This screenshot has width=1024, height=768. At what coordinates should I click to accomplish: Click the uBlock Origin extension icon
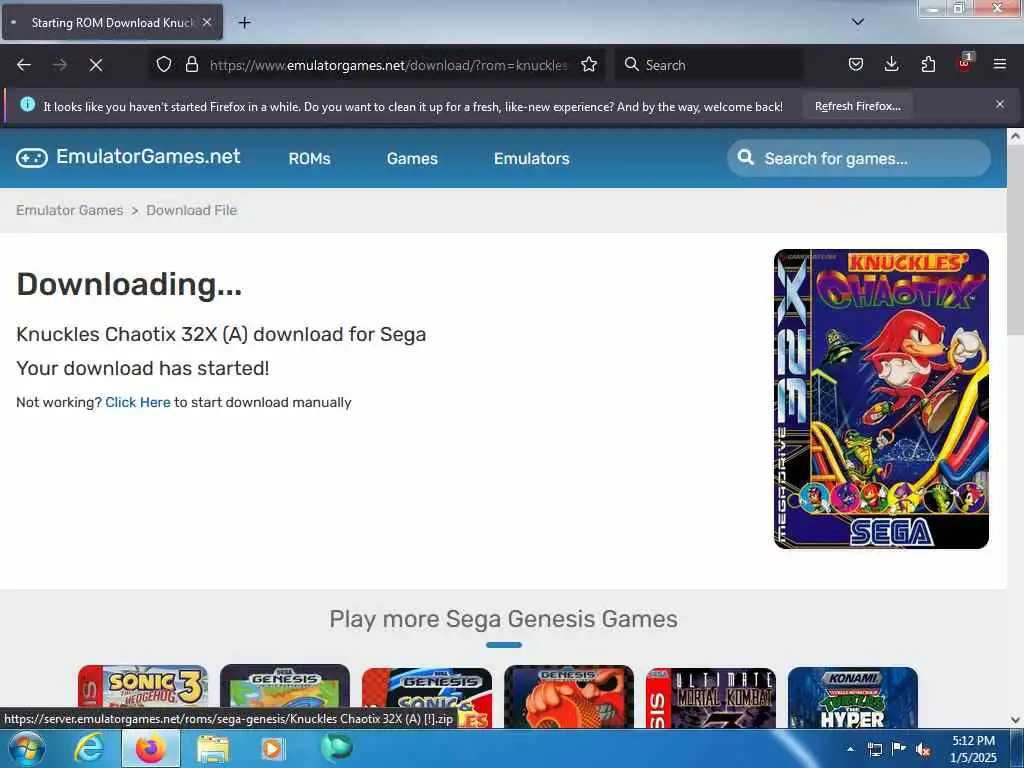pos(964,63)
